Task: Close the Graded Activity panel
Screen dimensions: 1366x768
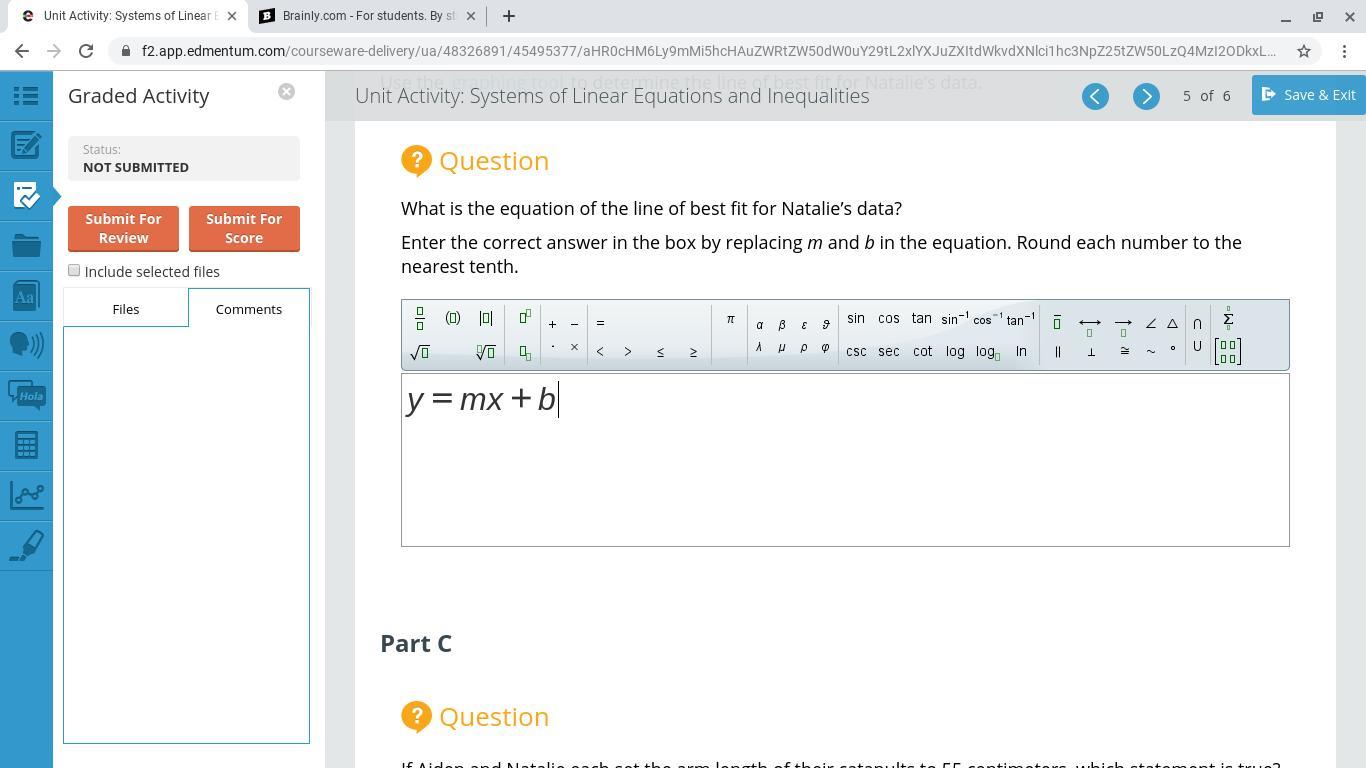Action: coord(286,92)
